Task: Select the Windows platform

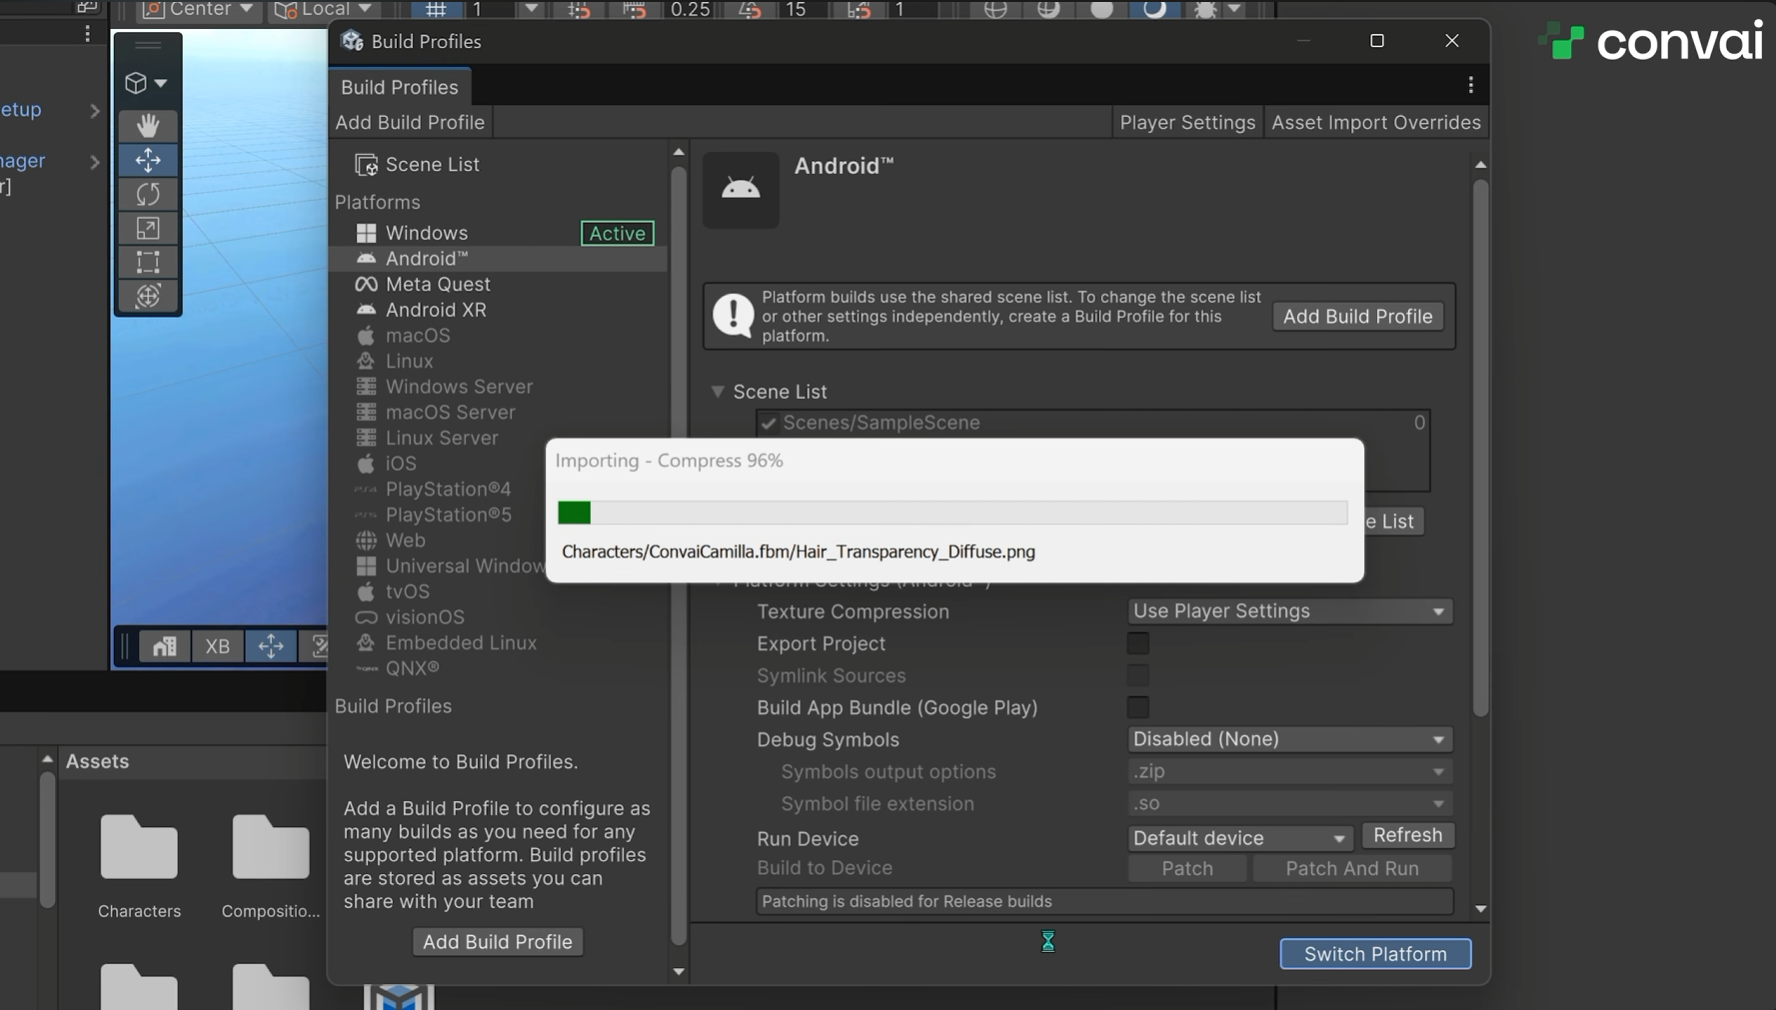Action: pyautogui.click(x=498, y=233)
